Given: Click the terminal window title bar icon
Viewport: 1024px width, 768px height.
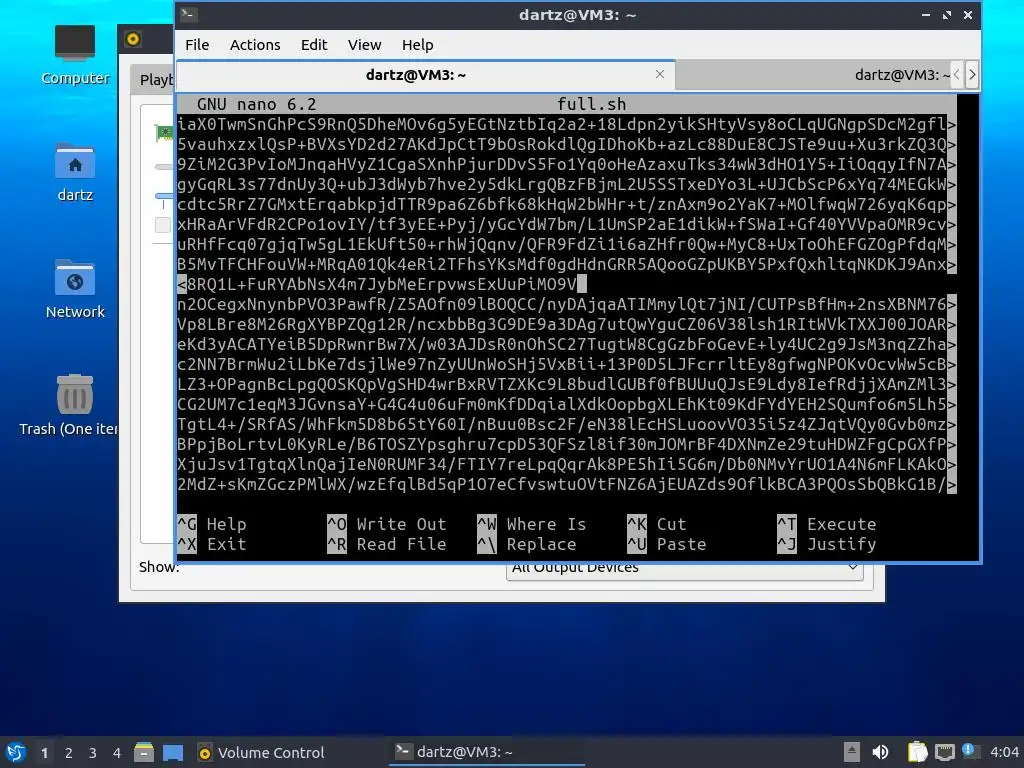Looking at the screenshot, I should point(189,14).
